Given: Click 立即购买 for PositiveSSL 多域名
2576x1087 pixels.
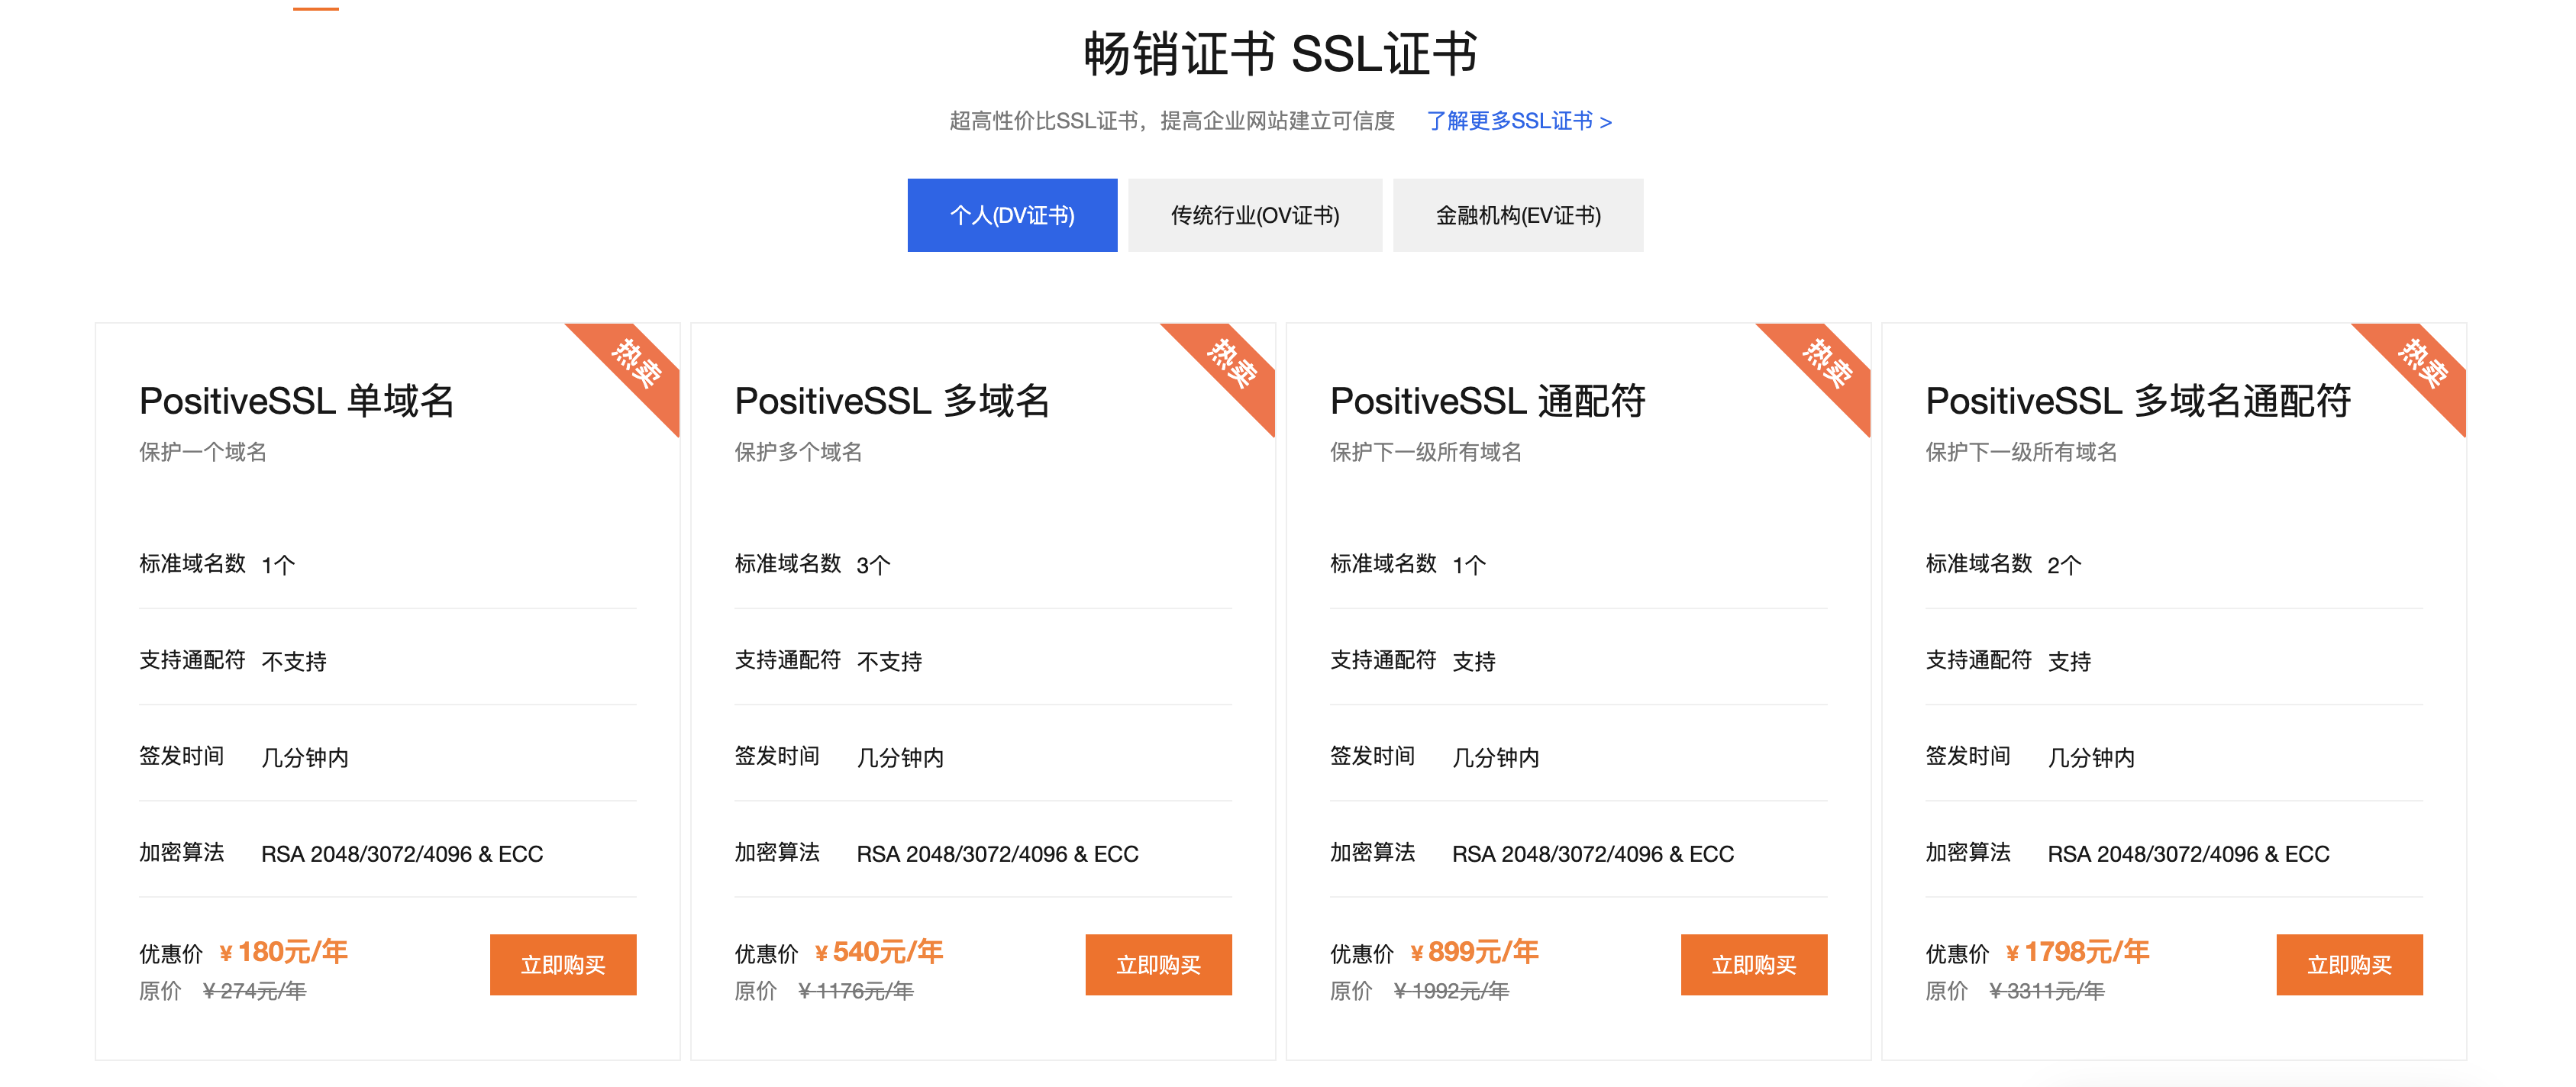Looking at the screenshot, I should coord(1158,964).
